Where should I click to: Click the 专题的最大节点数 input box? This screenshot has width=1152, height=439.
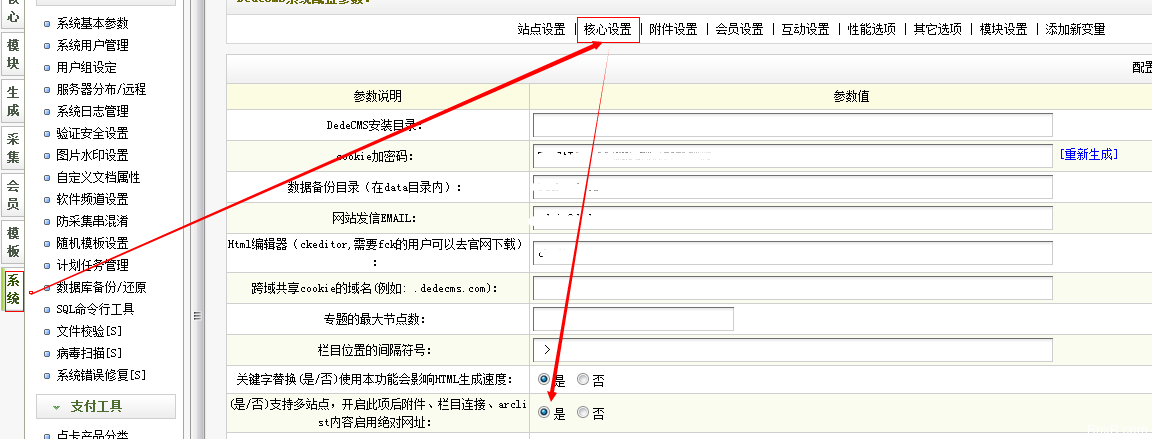[x=633, y=319]
